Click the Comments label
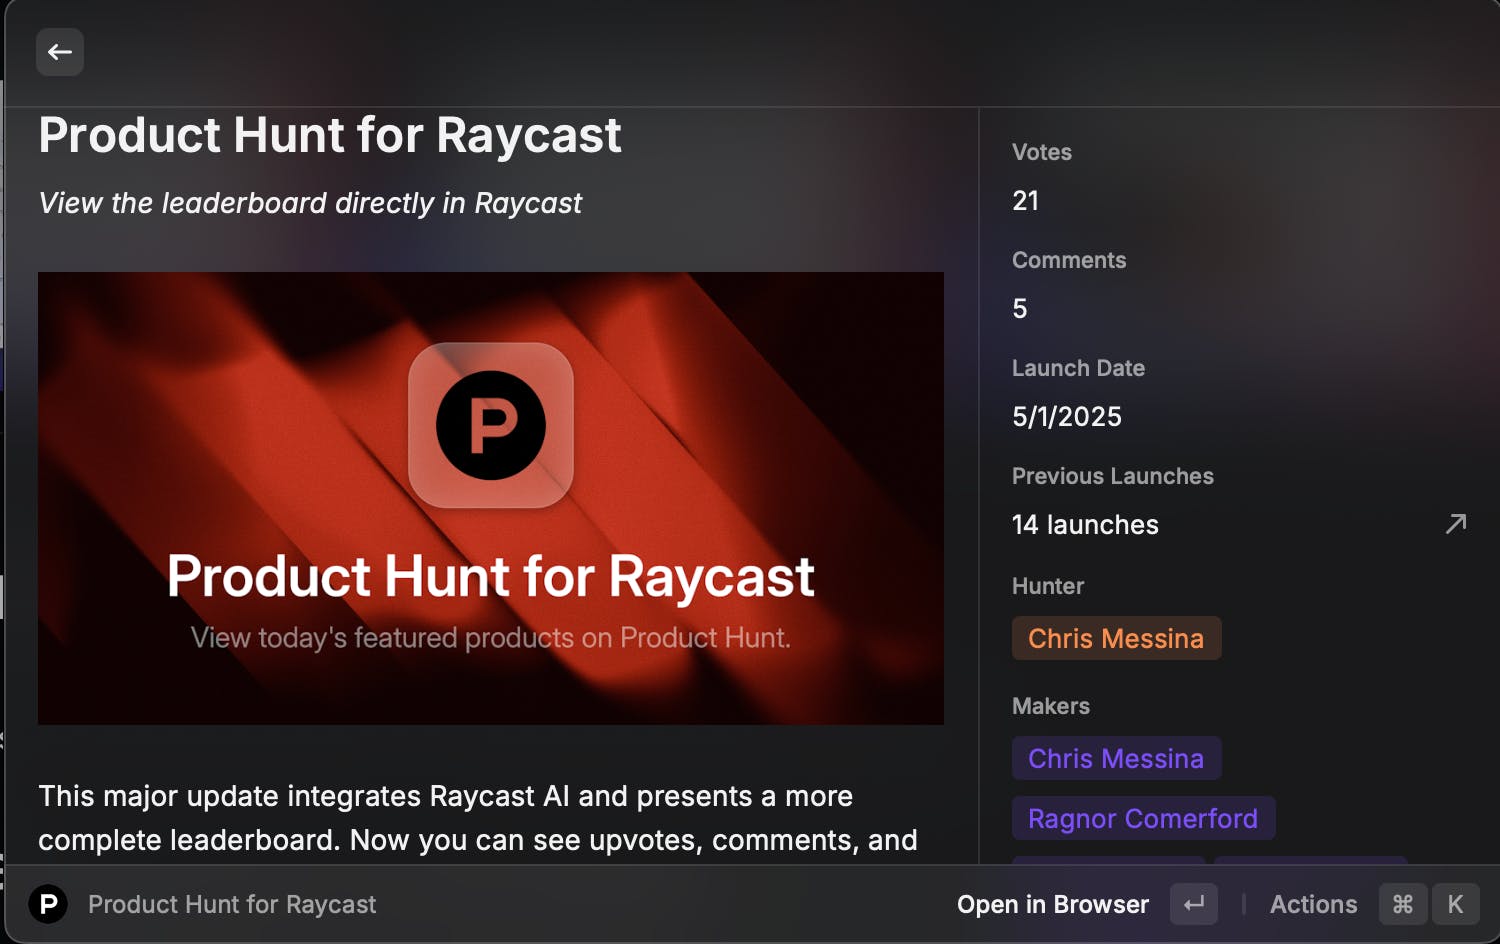Screen dimensions: 1500x944 pyautogui.click(x=1069, y=260)
